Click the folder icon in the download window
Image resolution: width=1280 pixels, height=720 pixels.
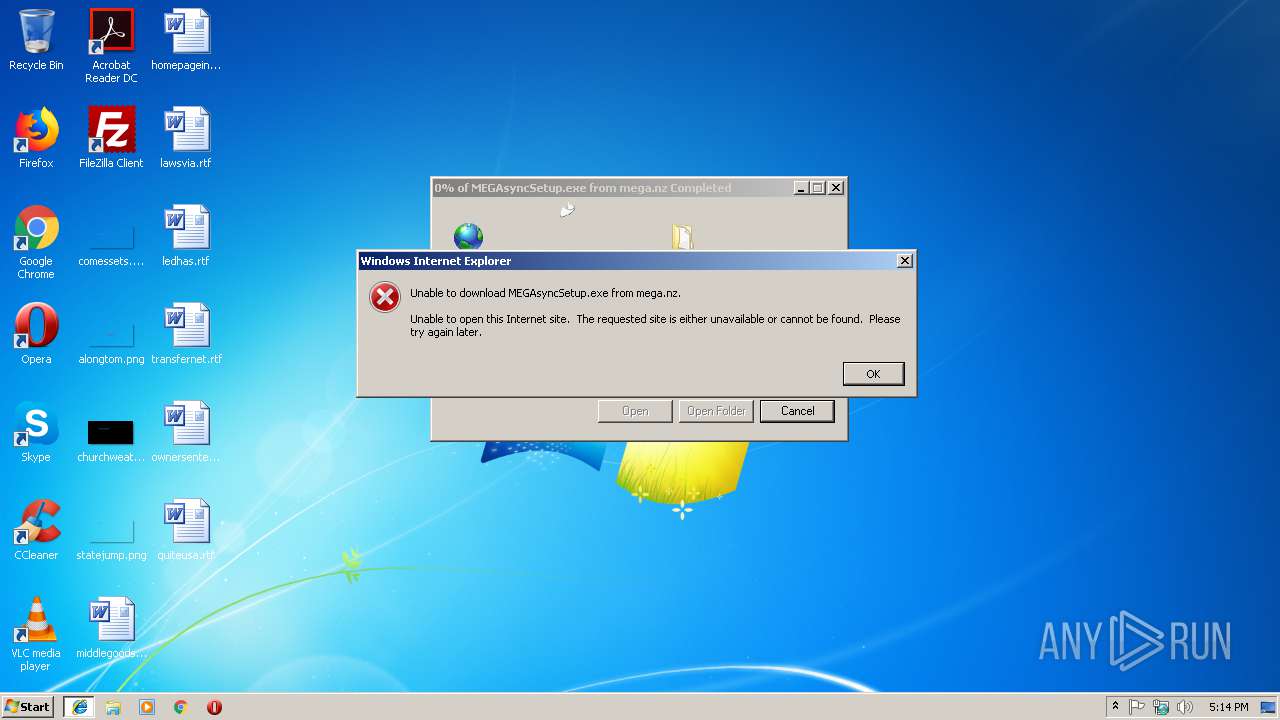(x=683, y=236)
